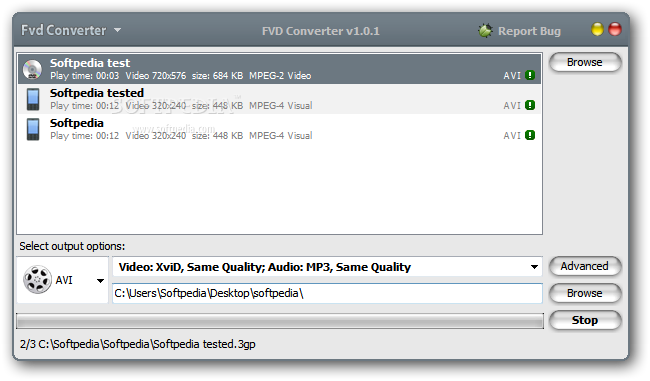Open the Advanced settings button

[585, 266]
